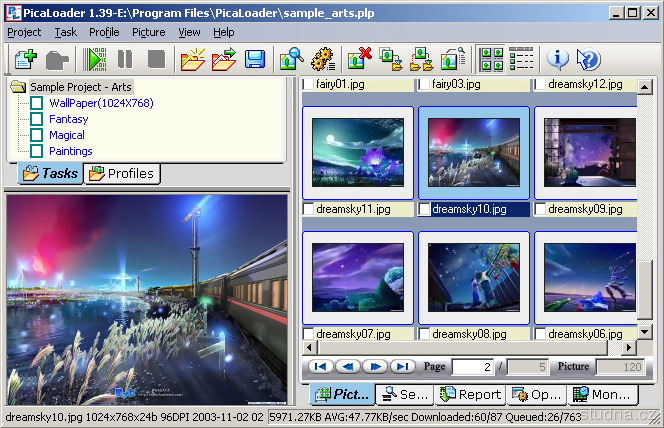This screenshot has width=664, height=428.
Task: Click the page number input field
Action: point(473,367)
